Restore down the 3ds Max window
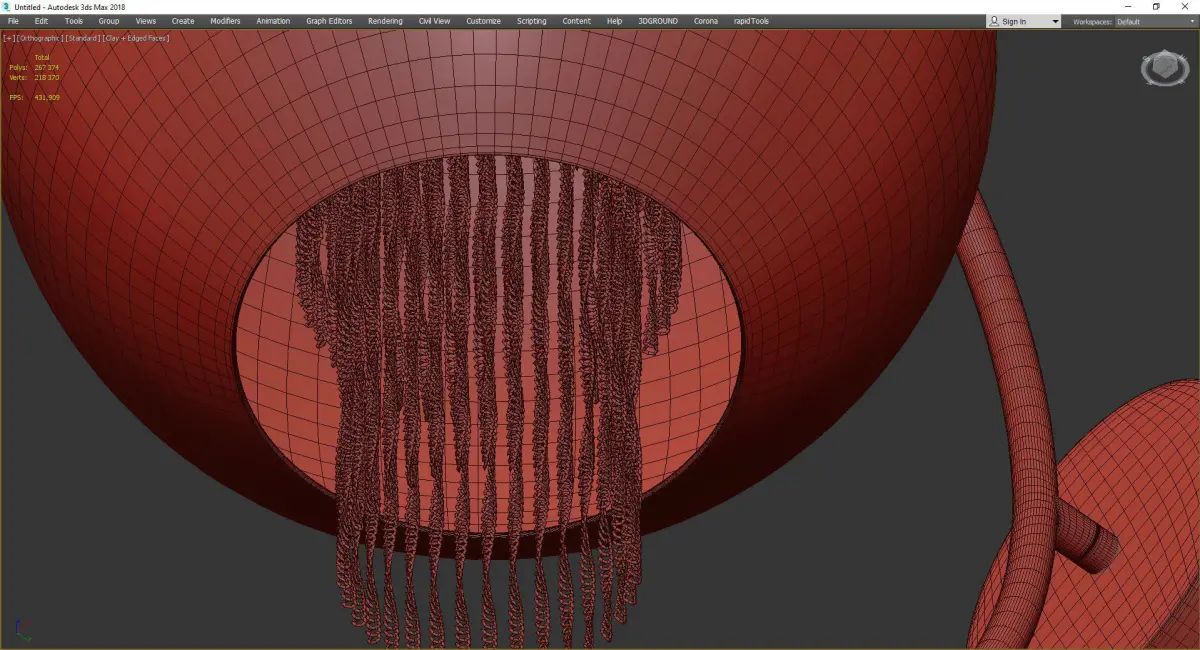The width and height of the screenshot is (1200, 650). click(x=1156, y=6)
